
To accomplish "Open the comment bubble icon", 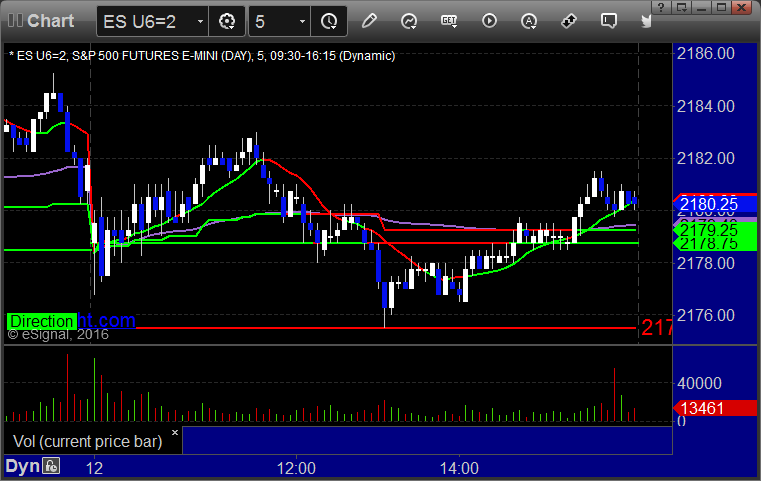I will click(608, 21).
